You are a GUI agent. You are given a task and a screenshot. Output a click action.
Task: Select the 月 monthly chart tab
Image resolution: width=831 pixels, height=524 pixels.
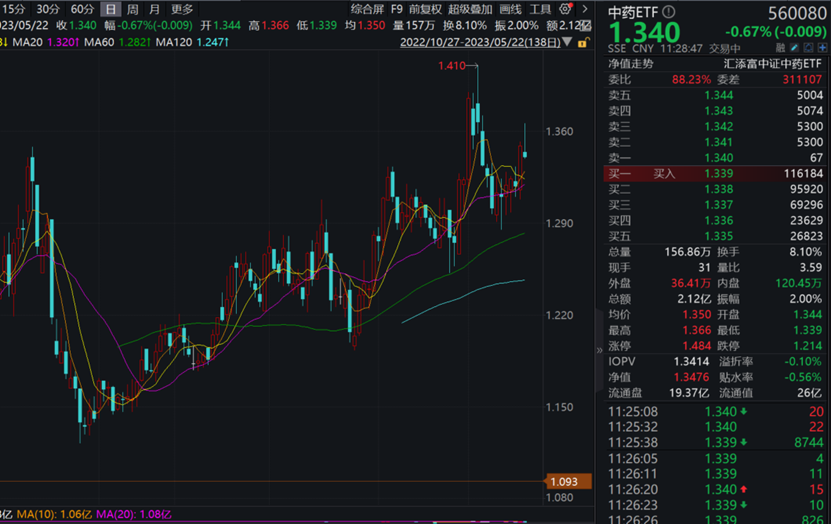coord(154,9)
